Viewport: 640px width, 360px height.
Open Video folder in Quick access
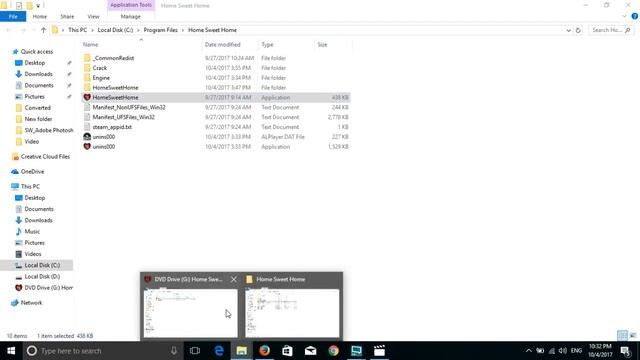(31, 141)
